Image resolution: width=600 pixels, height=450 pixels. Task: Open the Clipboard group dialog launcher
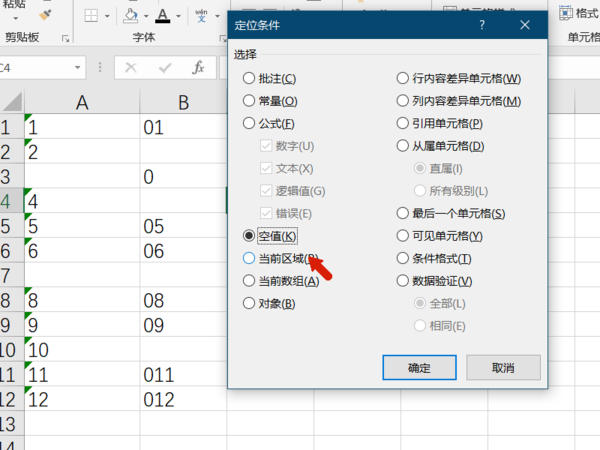65,38
